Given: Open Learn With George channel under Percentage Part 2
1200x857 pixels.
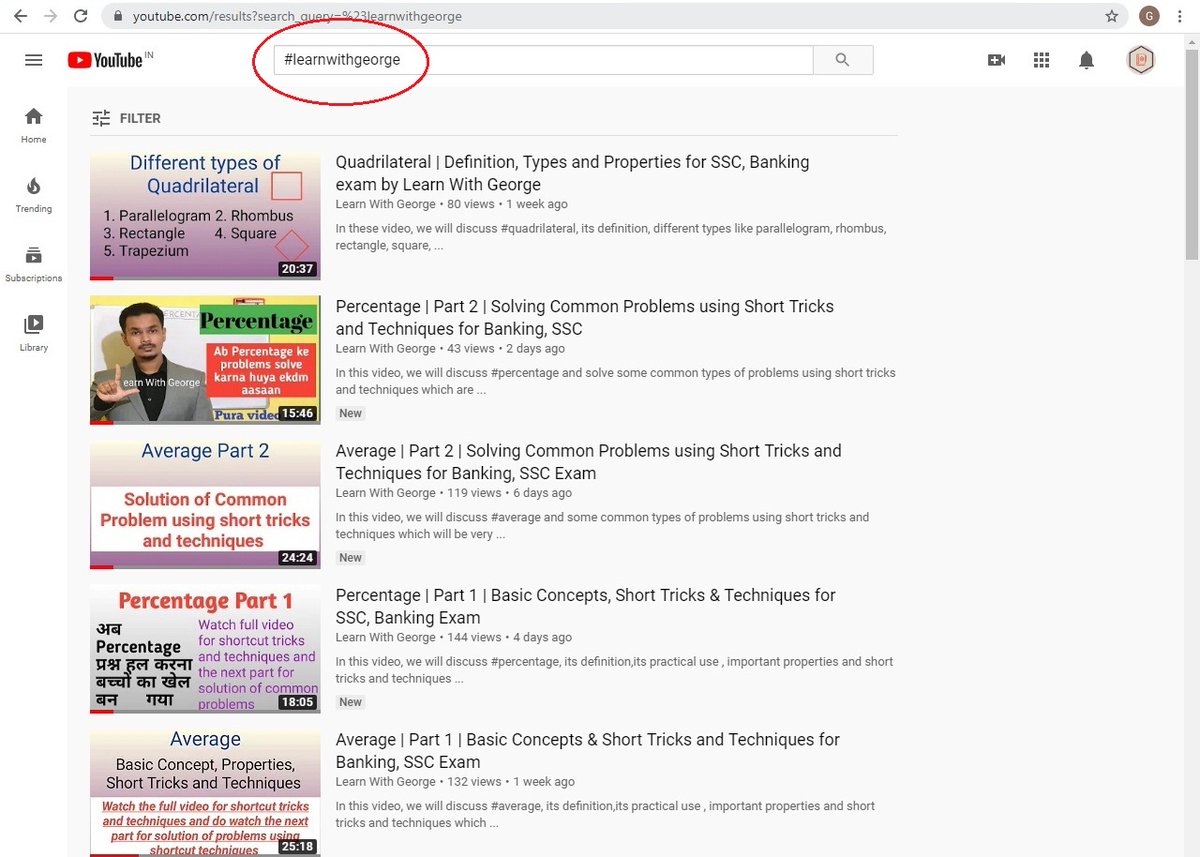Looking at the screenshot, I should point(386,349).
